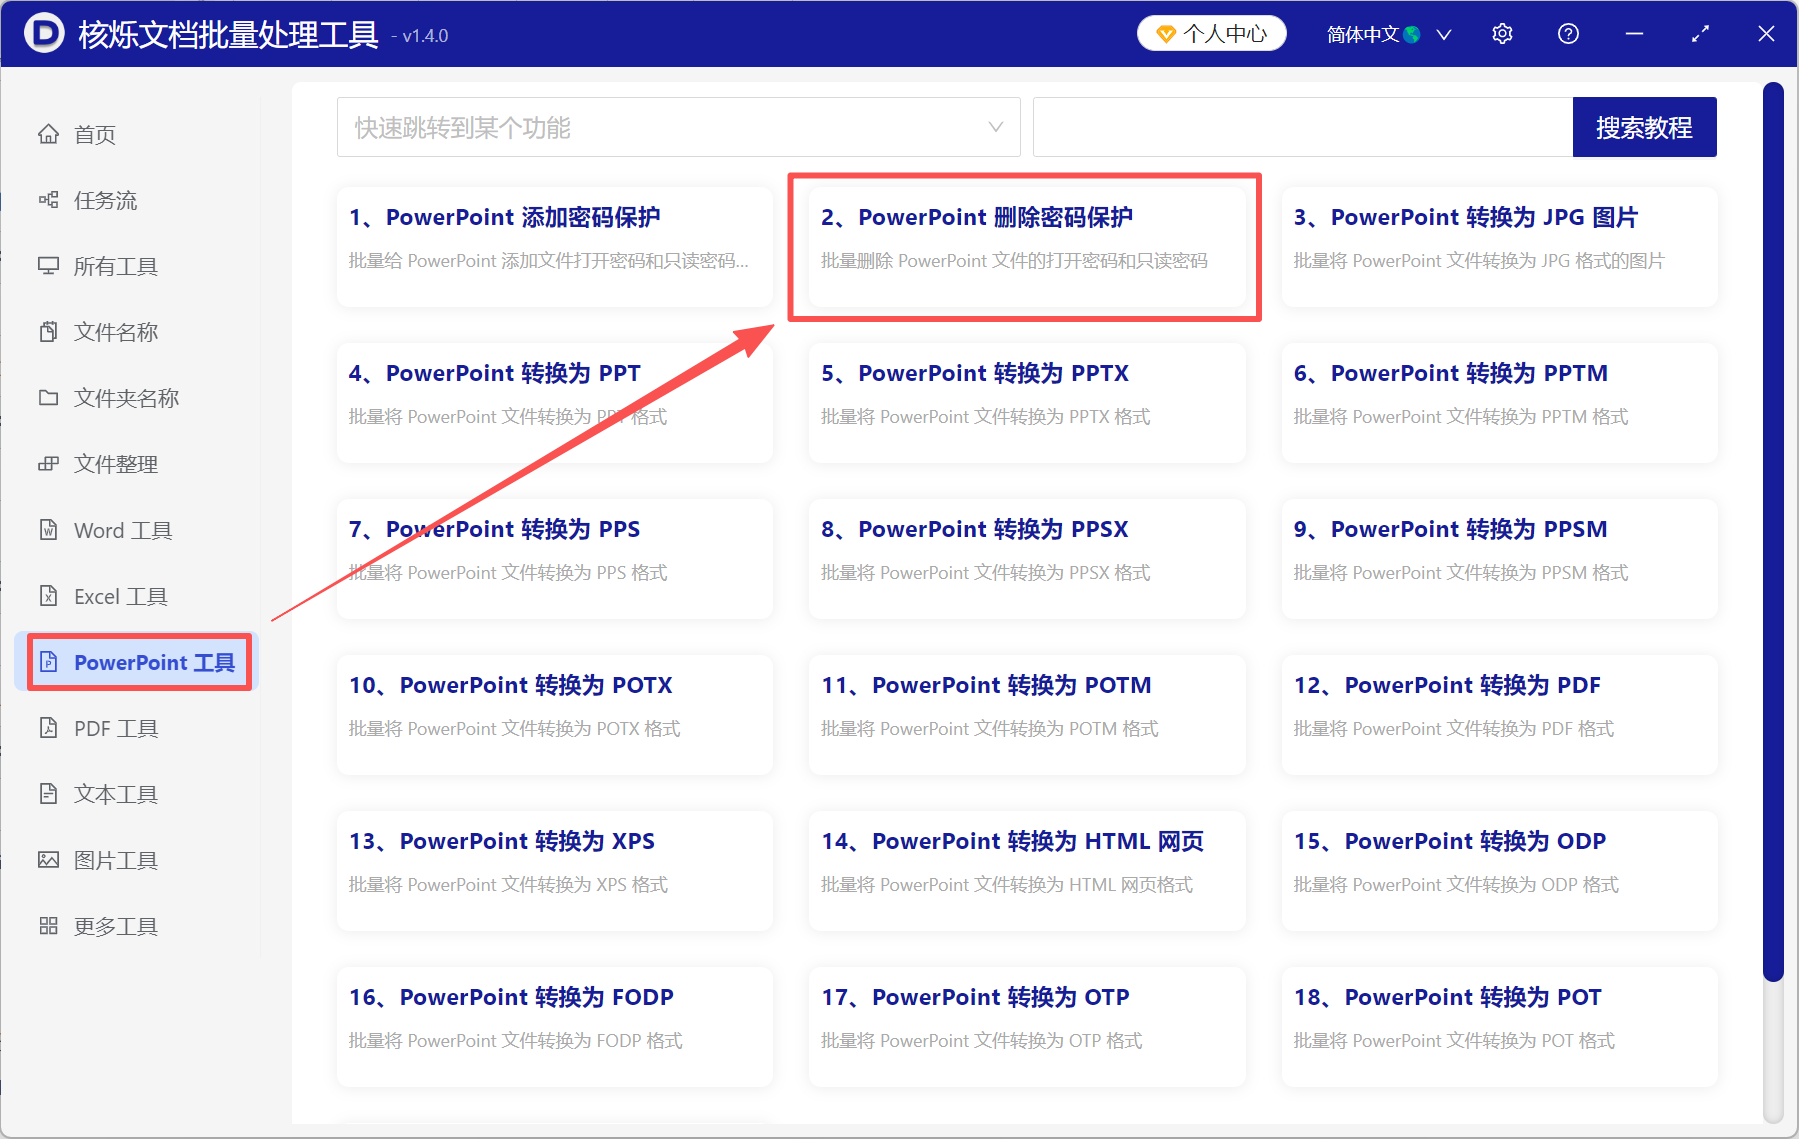Open the 更多工具 category
The width and height of the screenshot is (1799, 1139).
(x=115, y=926)
